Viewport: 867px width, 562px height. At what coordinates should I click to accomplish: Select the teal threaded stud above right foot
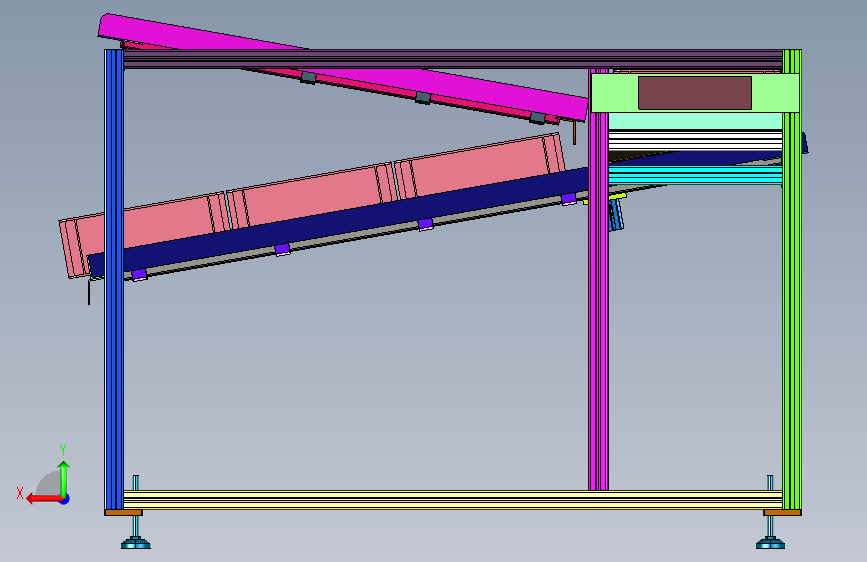pos(770,482)
